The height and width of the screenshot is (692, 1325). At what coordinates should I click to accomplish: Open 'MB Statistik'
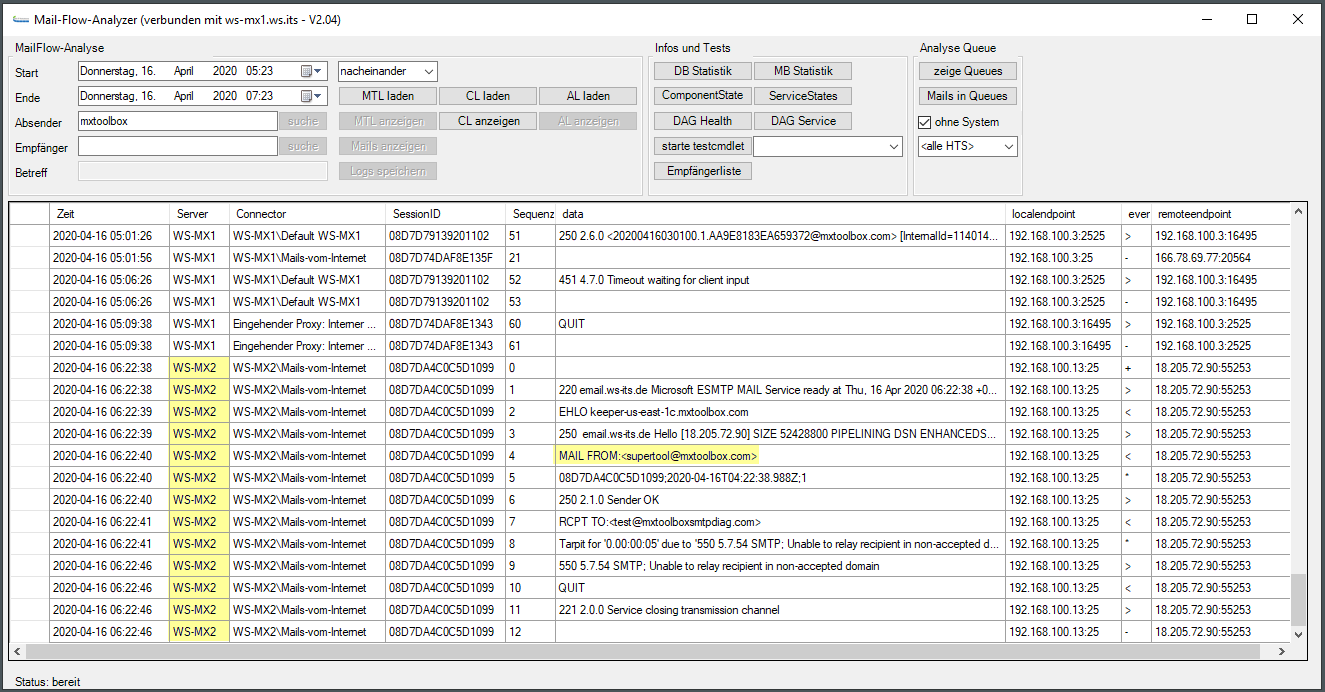click(x=803, y=71)
